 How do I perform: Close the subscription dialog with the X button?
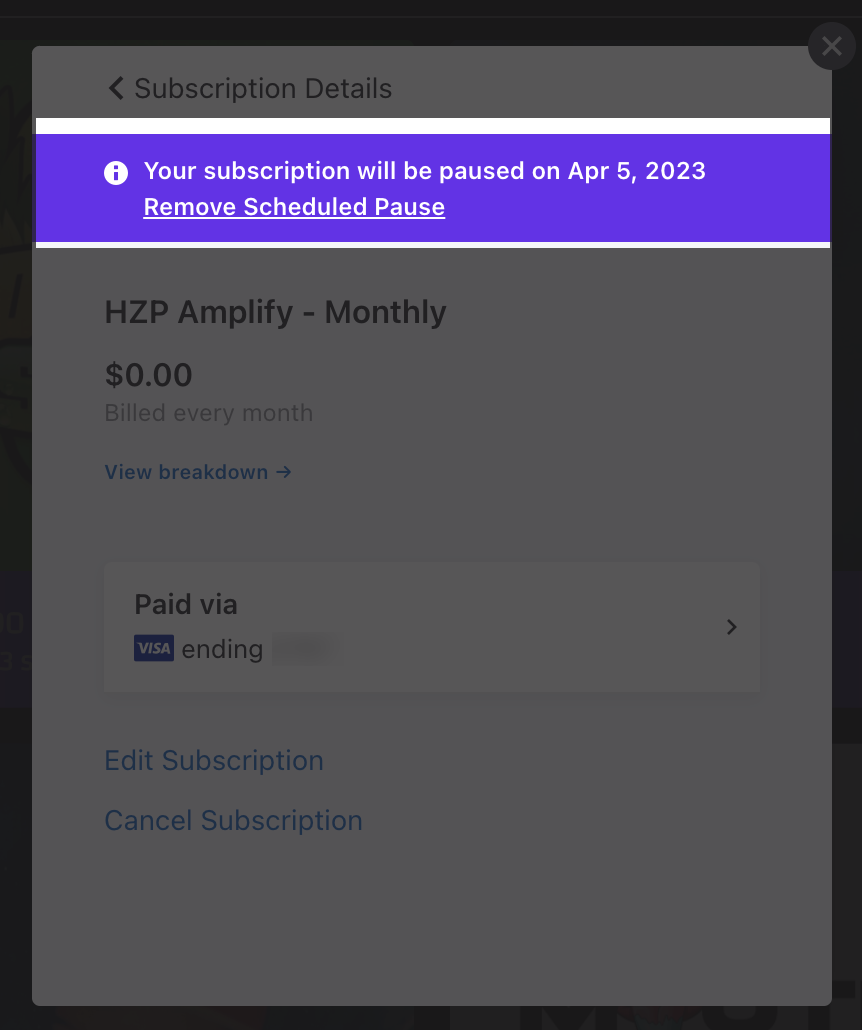pos(832,46)
